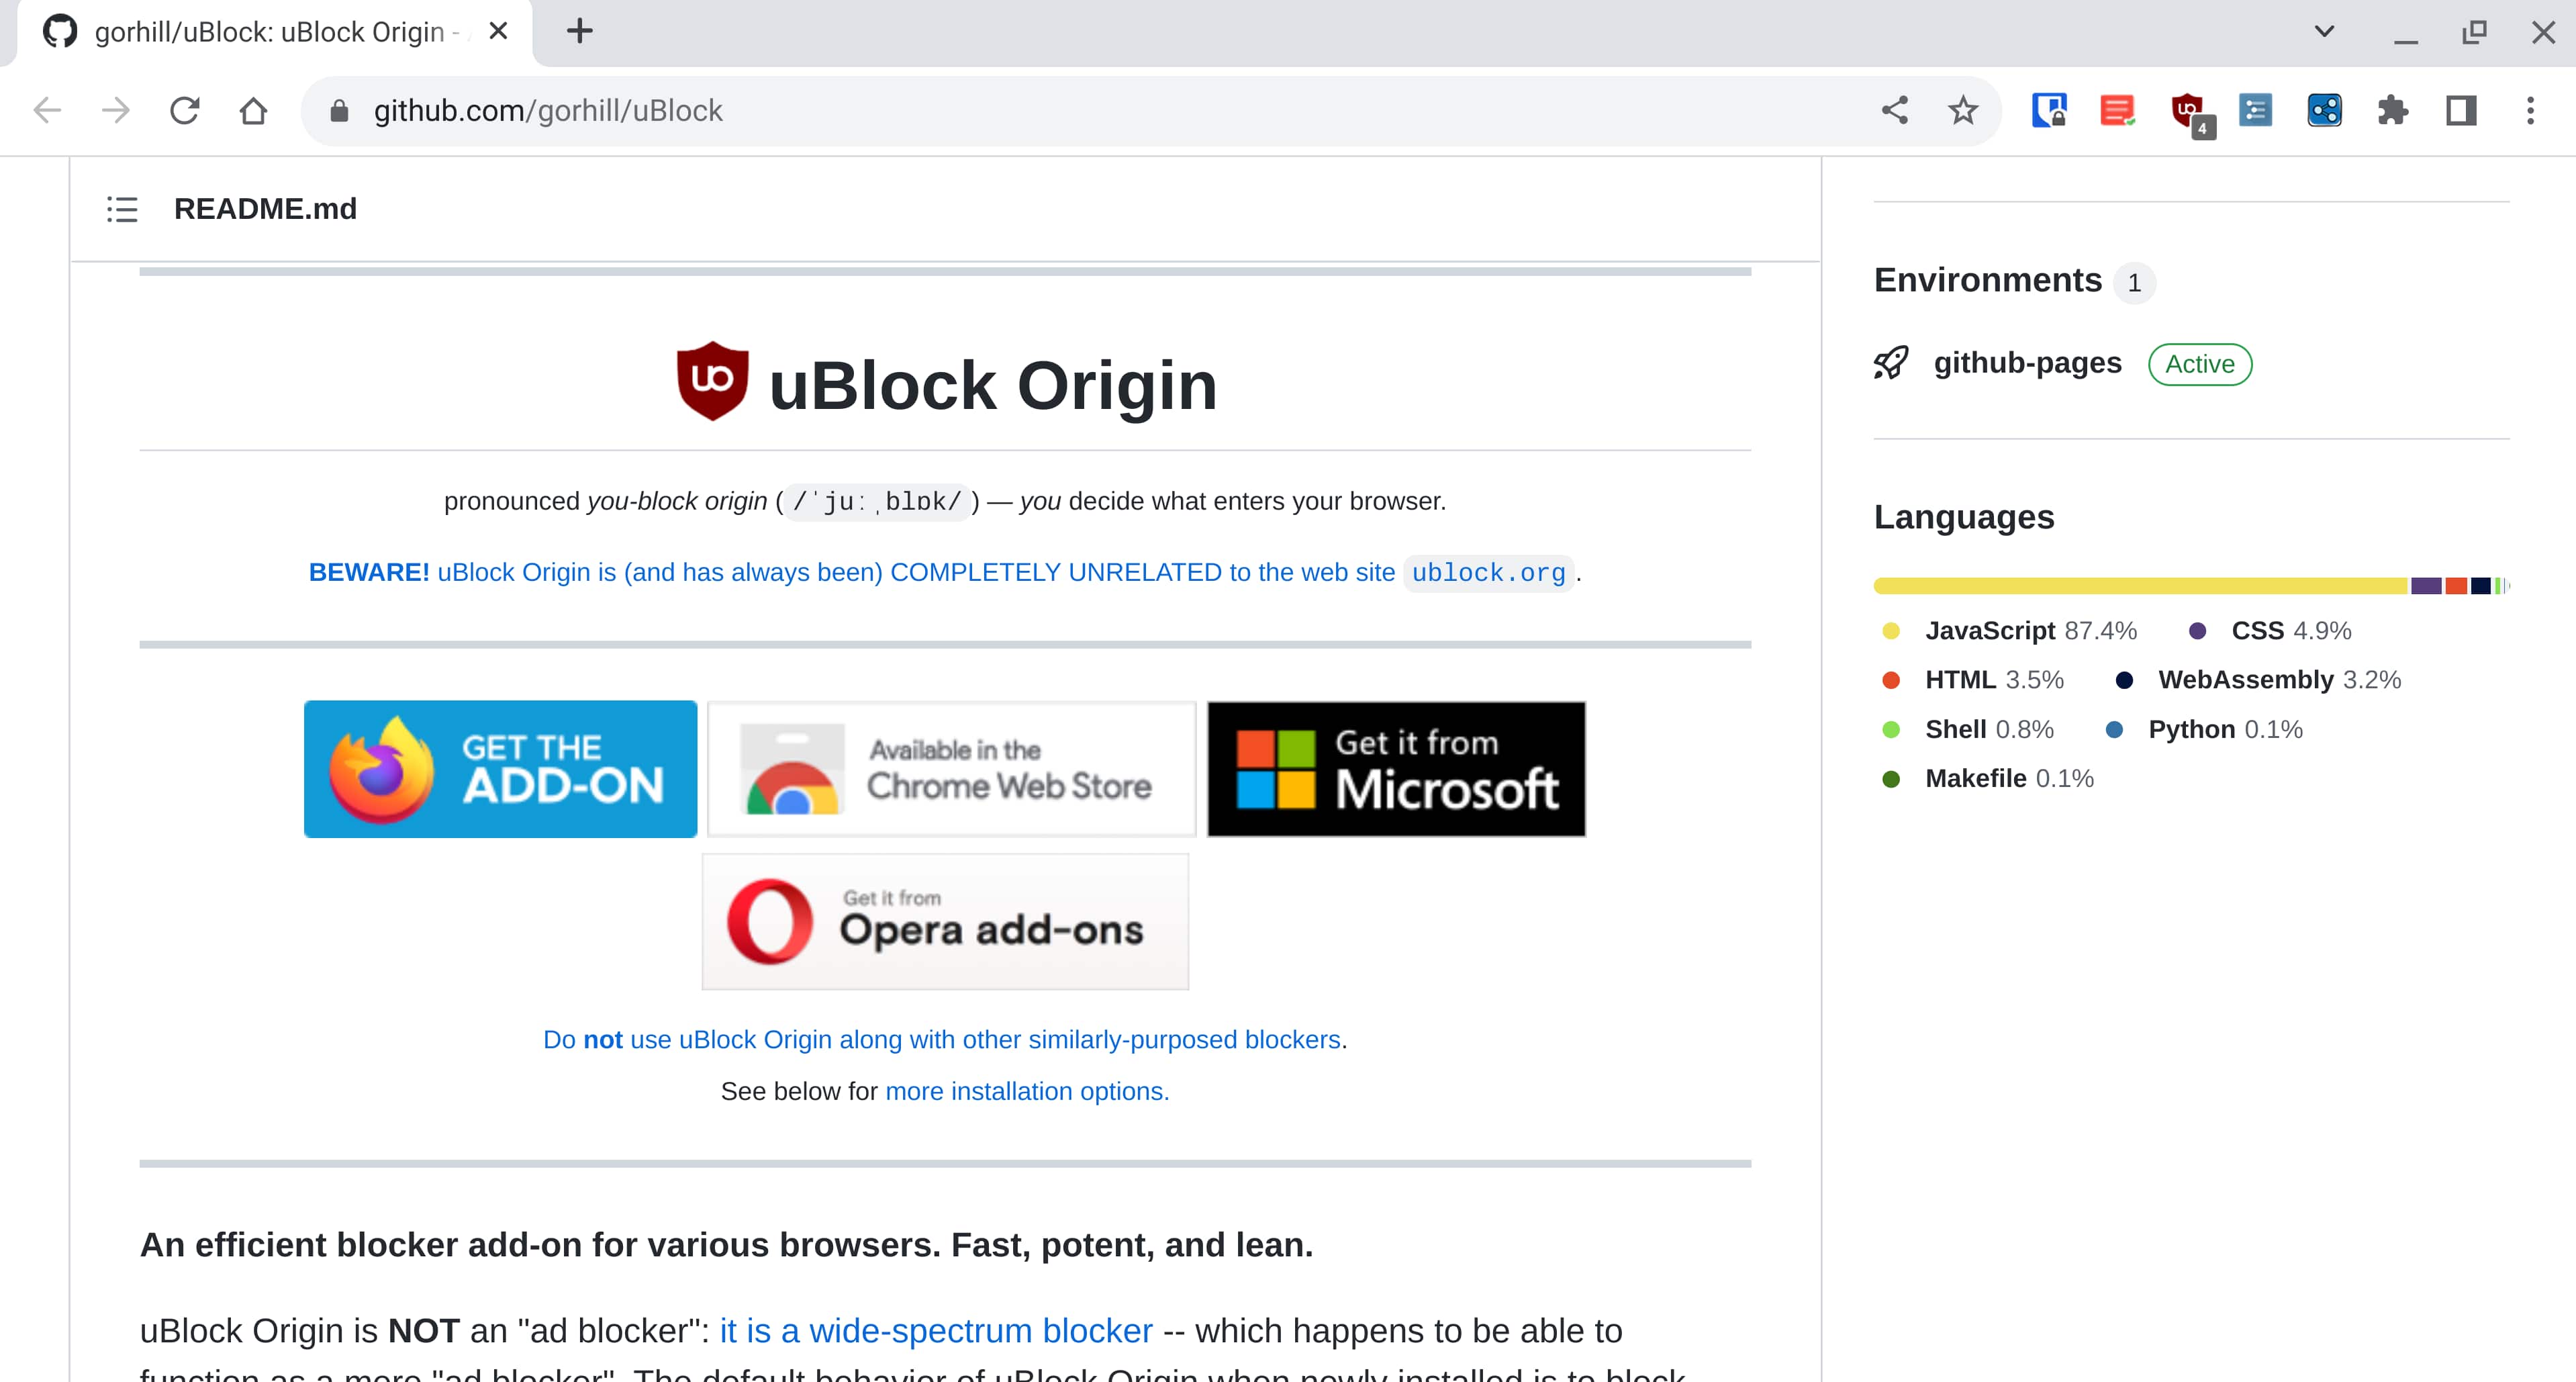Screen dimensions: 2576x1382
Task: Select the gorhill/uBlock browser tab
Action: (275, 33)
